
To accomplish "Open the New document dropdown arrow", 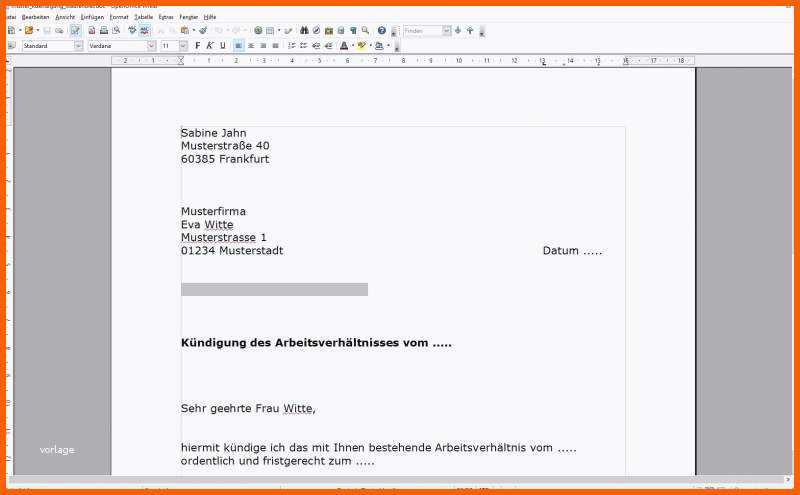I will [x=19, y=31].
